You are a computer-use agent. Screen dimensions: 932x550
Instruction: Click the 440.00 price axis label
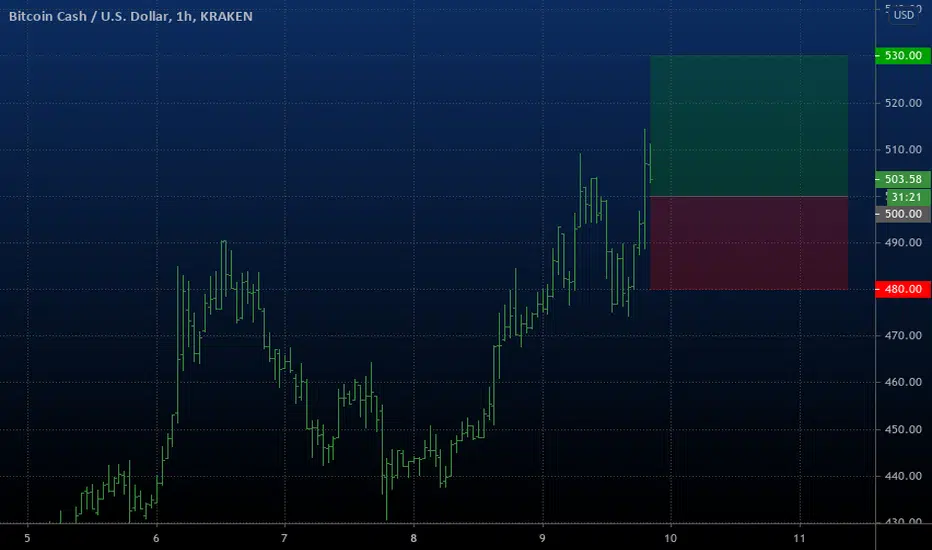(903, 476)
